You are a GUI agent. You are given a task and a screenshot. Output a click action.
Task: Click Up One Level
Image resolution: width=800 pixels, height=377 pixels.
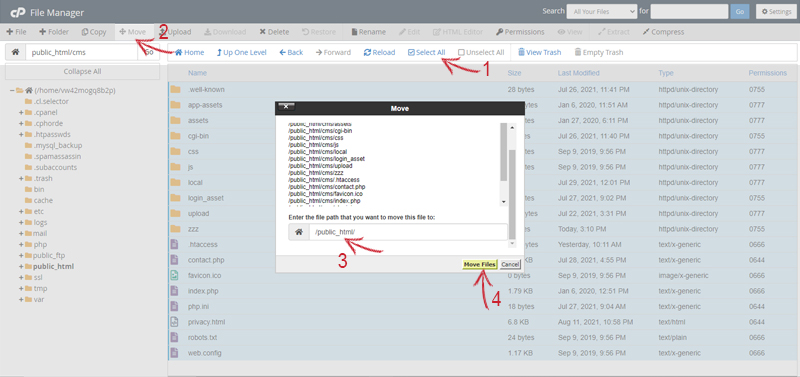[242, 52]
